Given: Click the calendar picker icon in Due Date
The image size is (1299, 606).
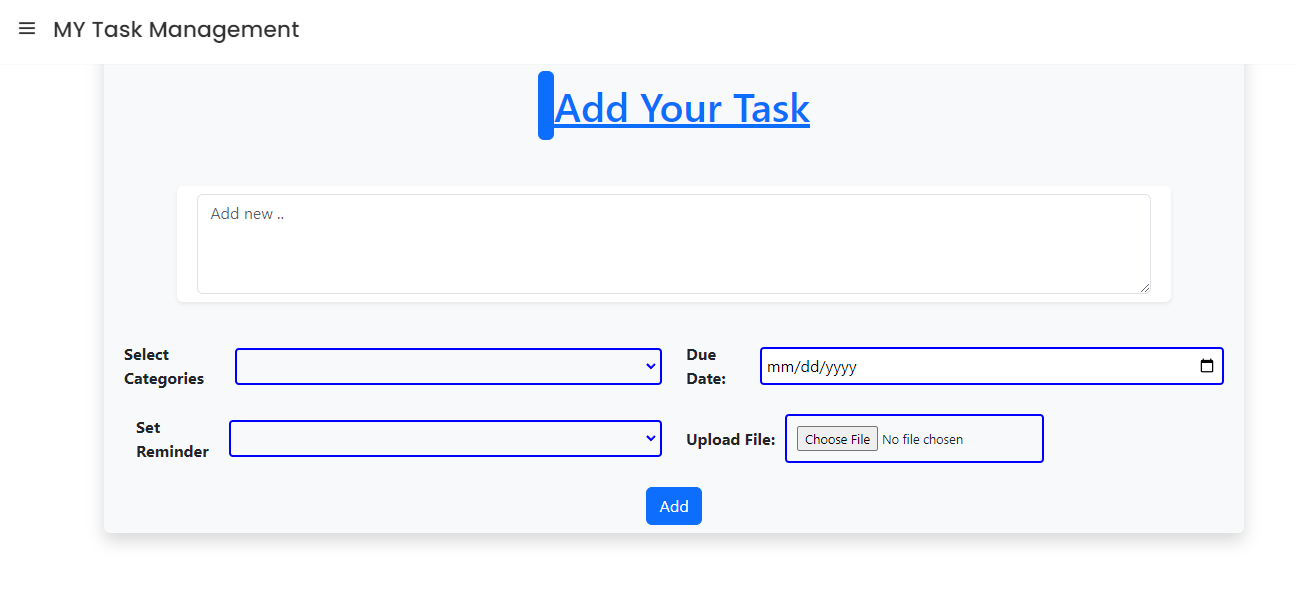Looking at the screenshot, I should click(1207, 366).
